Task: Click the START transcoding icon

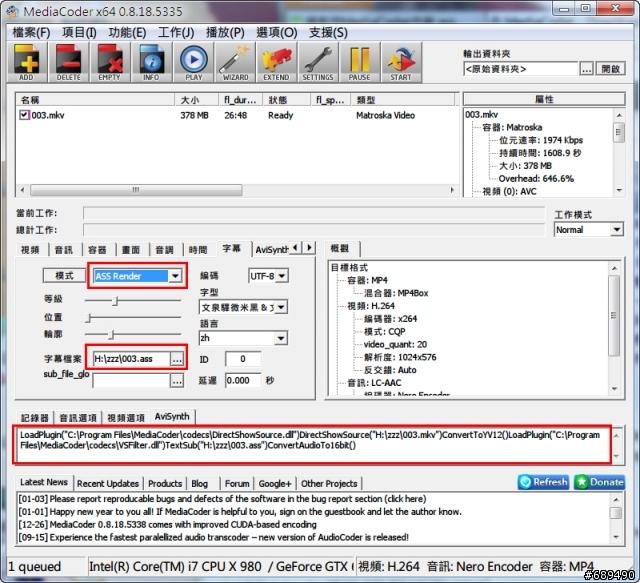Action: pyautogui.click(x=401, y=62)
